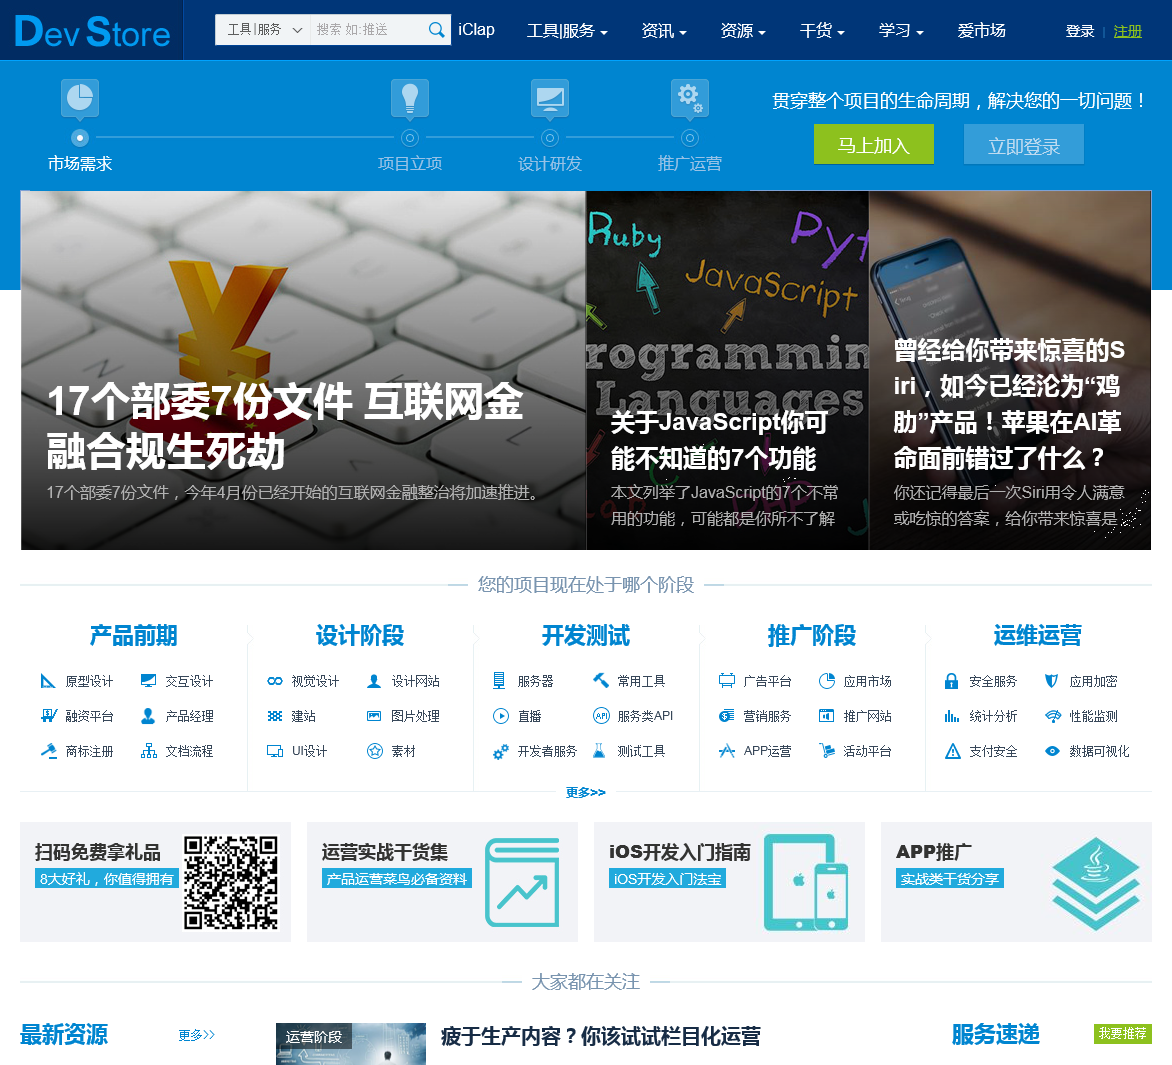Click the 常用工具 hammer icon
The image size is (1172, 1065).
pos(600,680)
